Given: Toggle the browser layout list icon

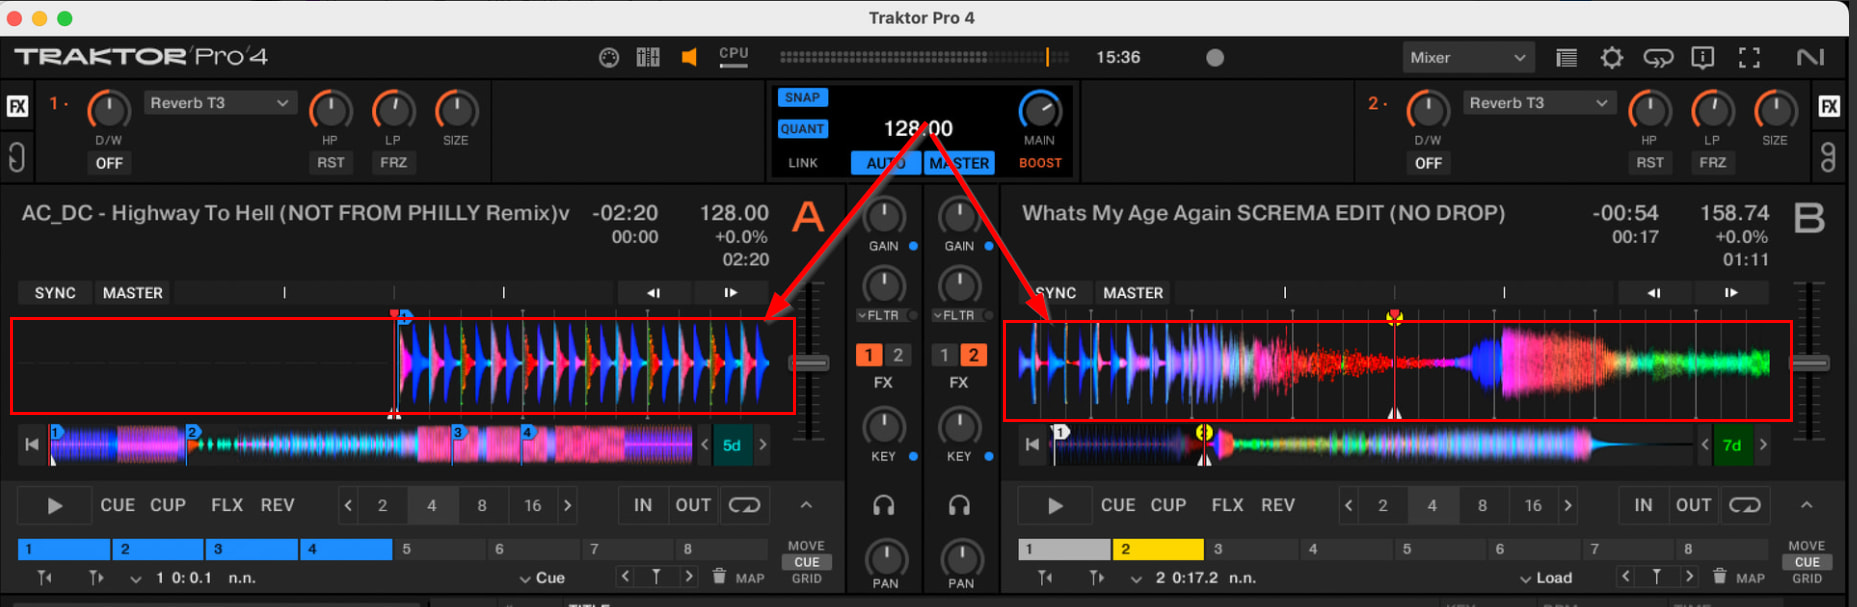Looking at the screenshot, I should click(1566, 58).
